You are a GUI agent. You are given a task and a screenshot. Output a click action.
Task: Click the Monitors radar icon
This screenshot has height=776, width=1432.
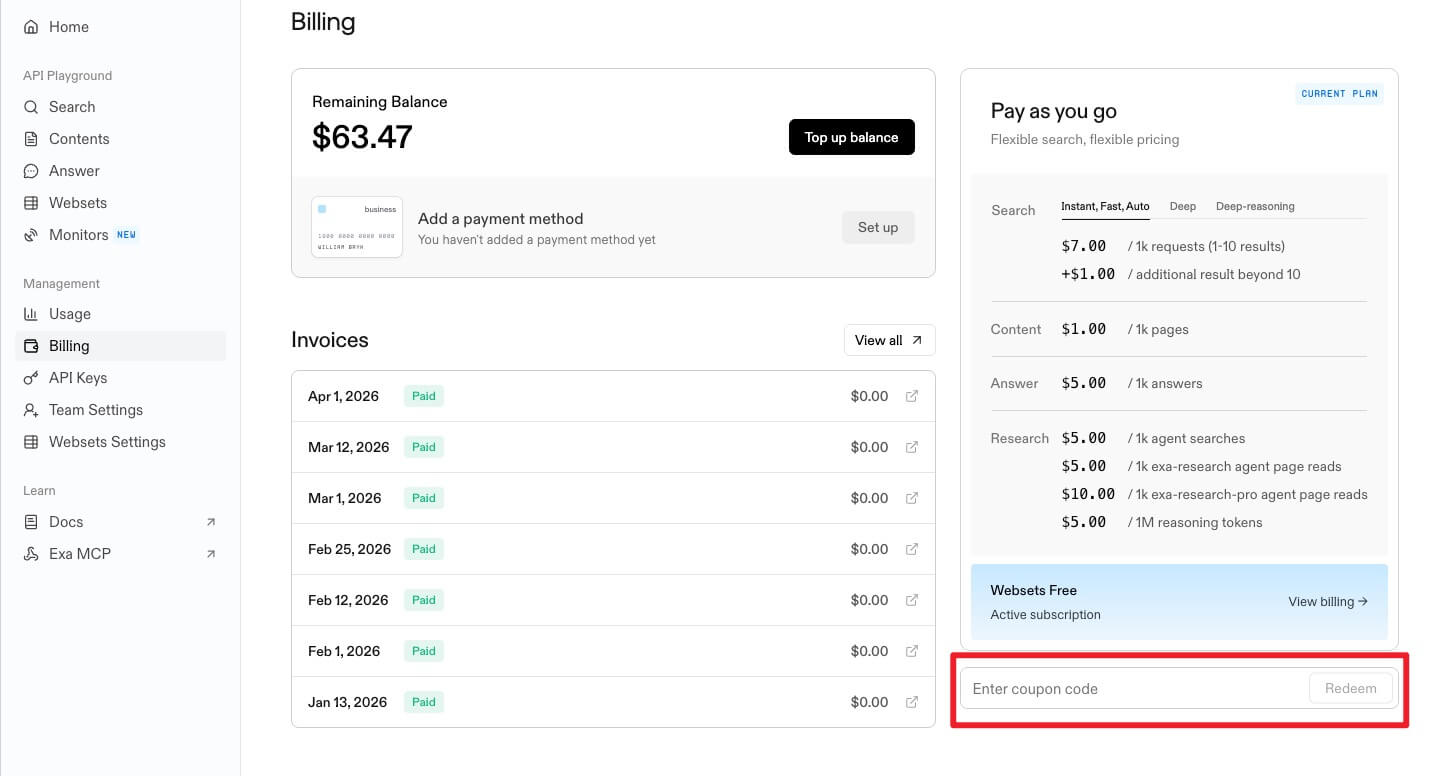pyautogui.click(x=31, y=235)
